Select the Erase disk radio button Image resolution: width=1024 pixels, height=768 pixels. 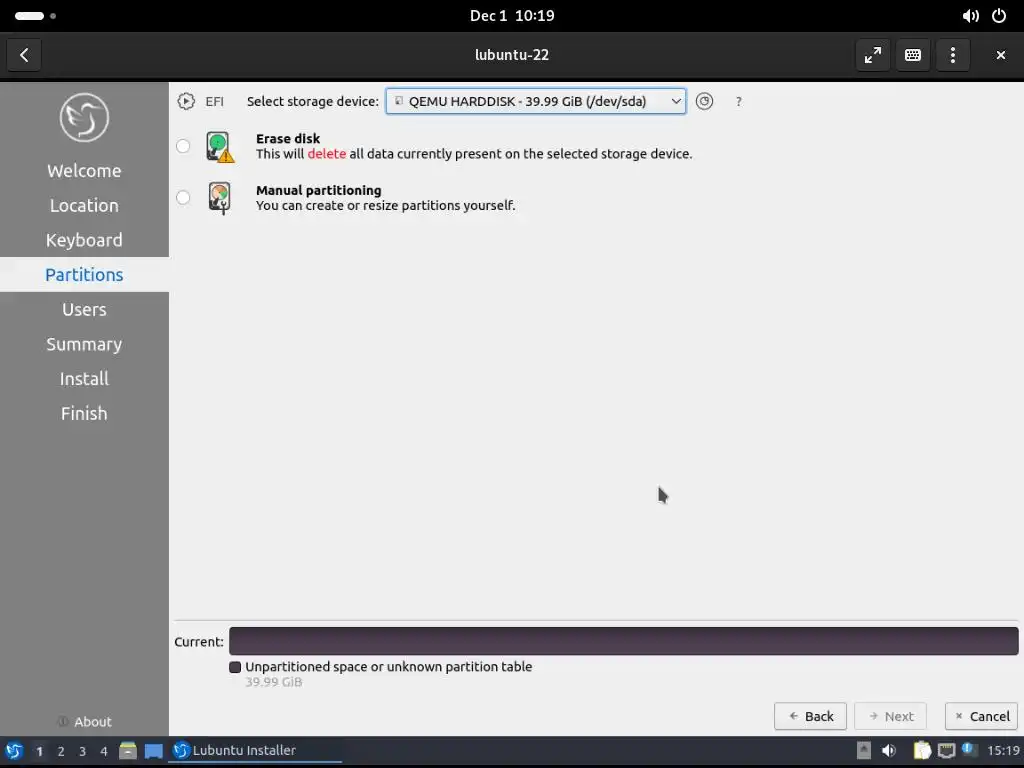coord(183,146)
